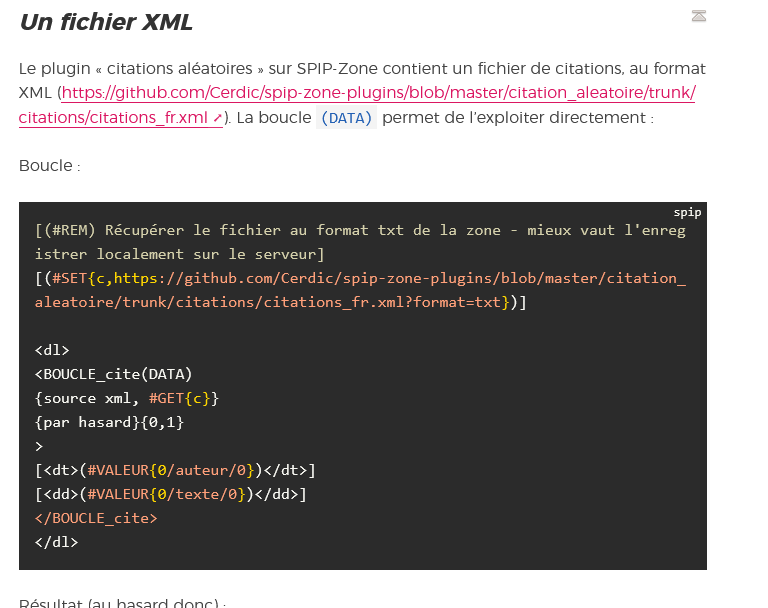
Task: Open the github citations_fr.xml link
Action: [379, 93]
